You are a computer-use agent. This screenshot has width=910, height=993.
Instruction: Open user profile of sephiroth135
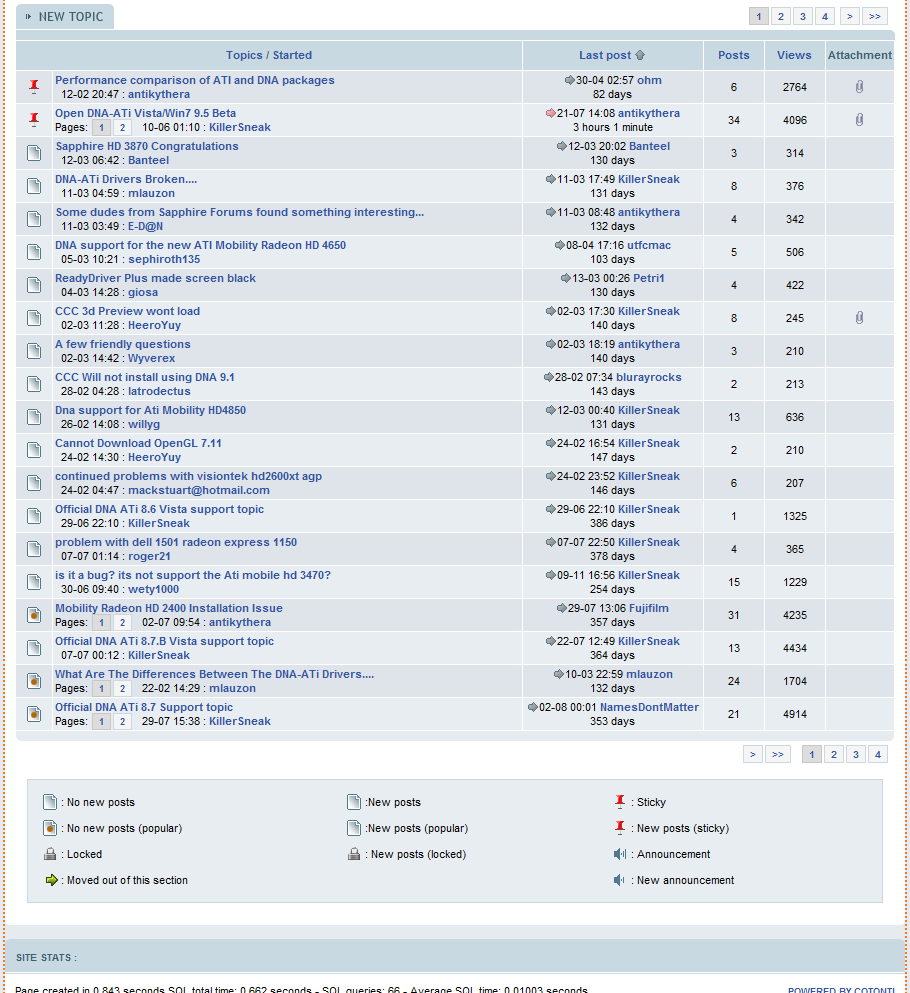click(x=164, y=259)
